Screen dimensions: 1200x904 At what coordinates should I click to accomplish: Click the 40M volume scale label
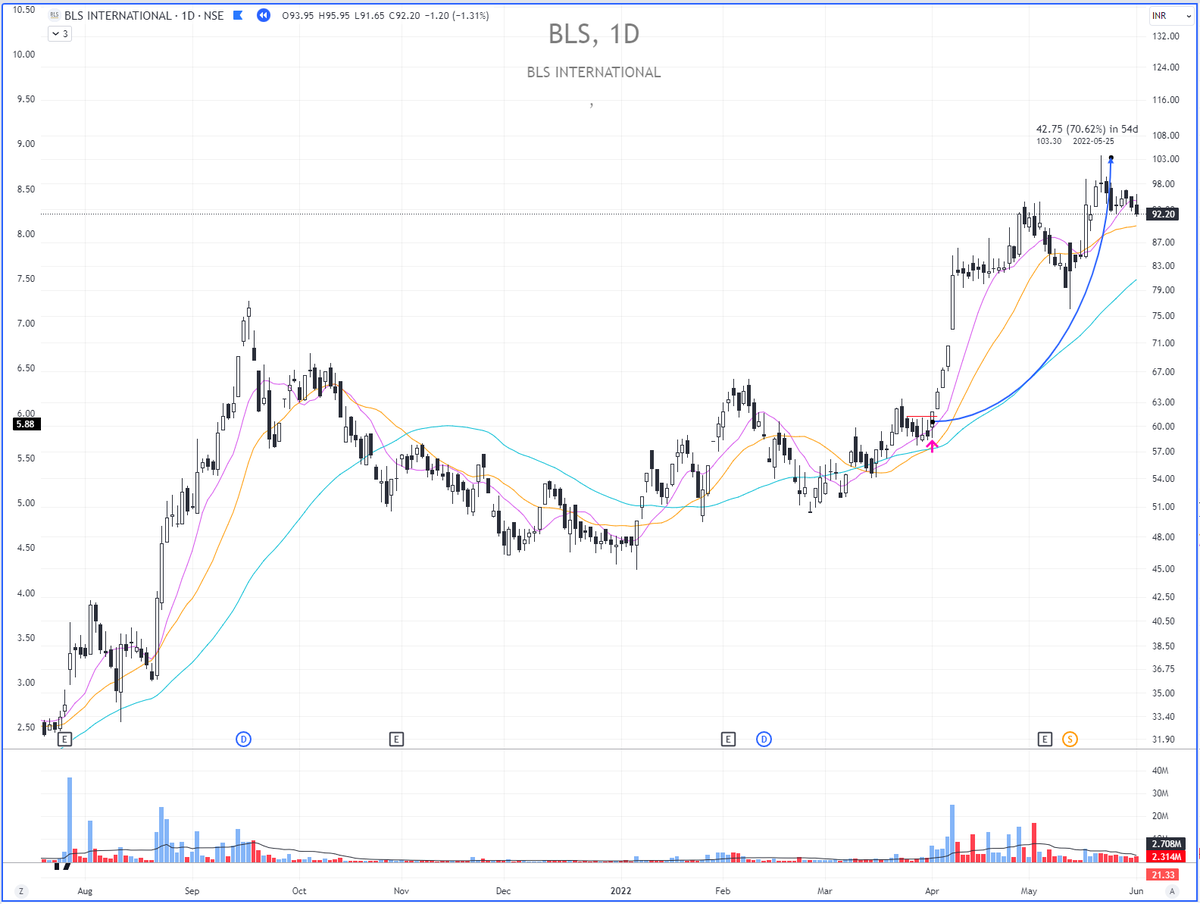[x=1160, y=771]
